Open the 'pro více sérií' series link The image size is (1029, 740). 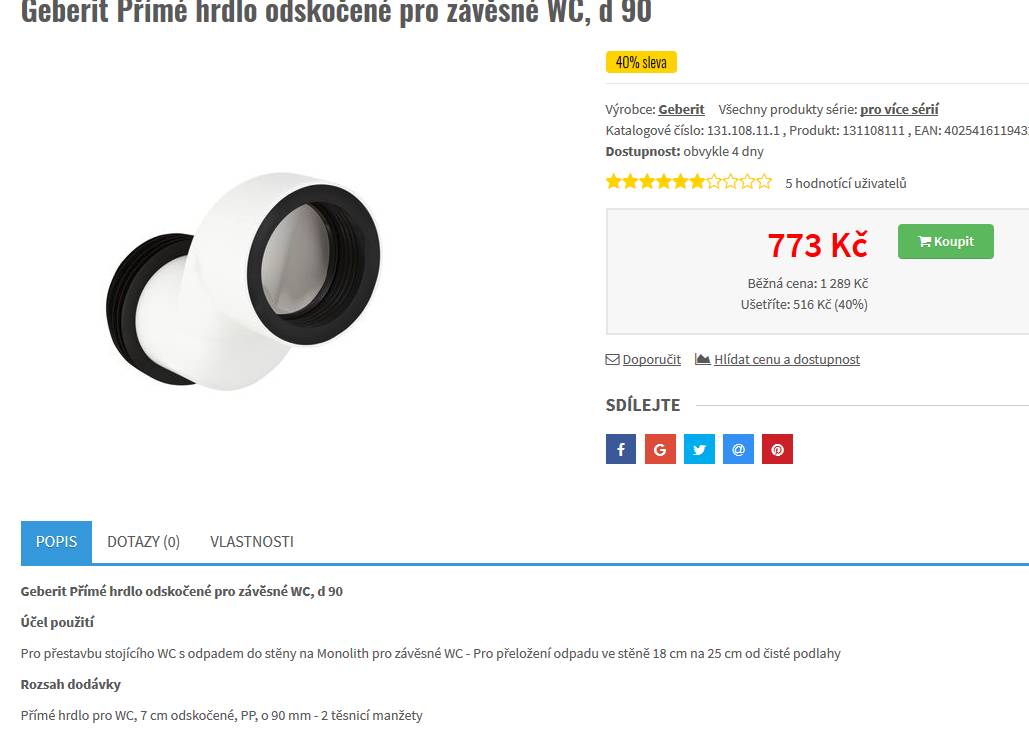(899, 110)
